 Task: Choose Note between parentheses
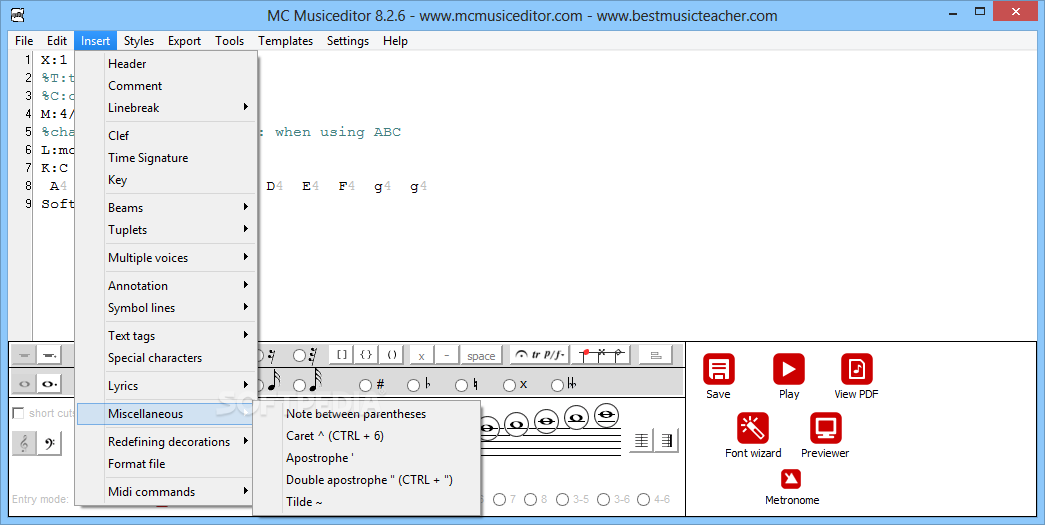[x=367, y=414]
